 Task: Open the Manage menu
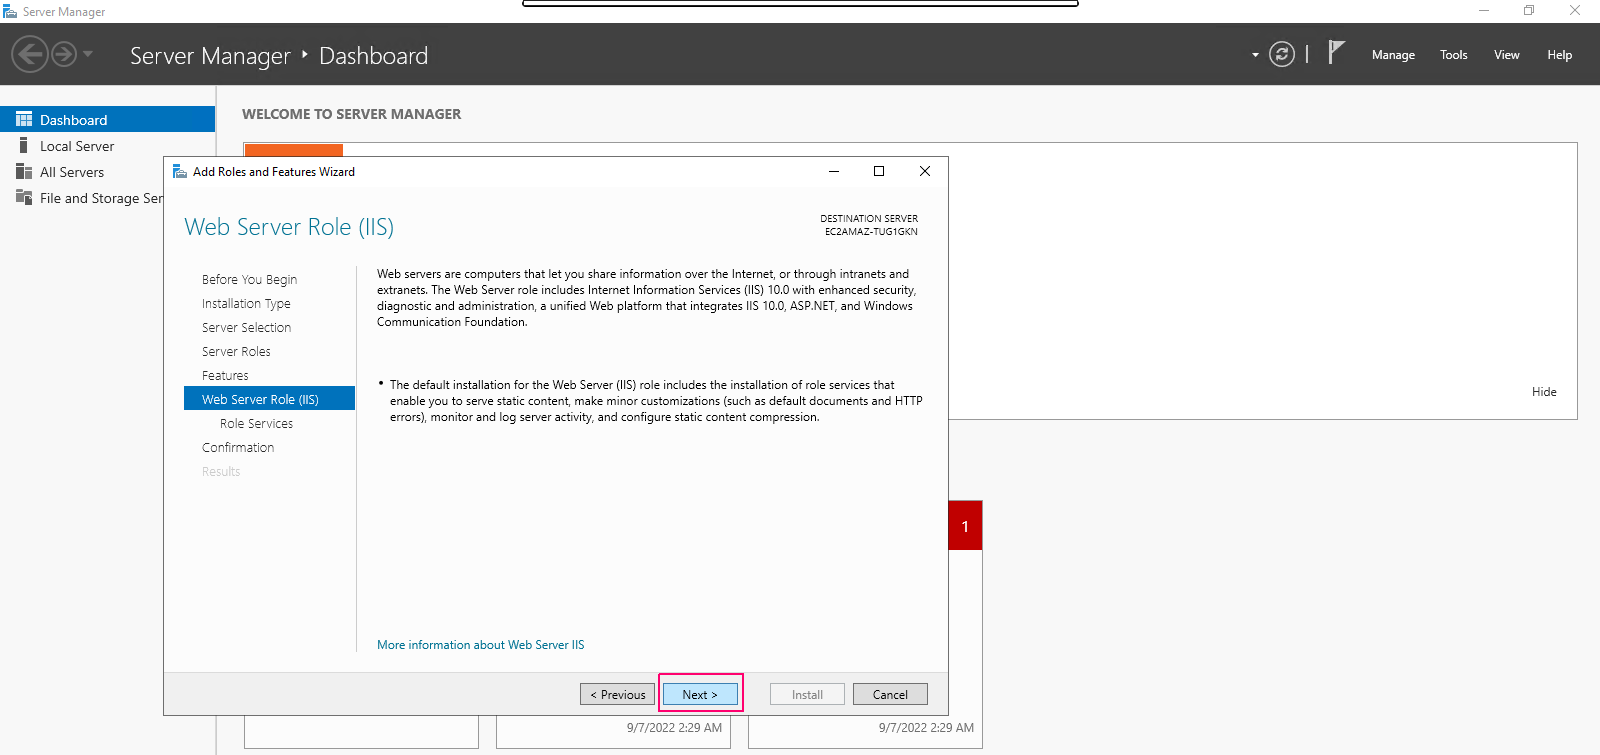1393,55
